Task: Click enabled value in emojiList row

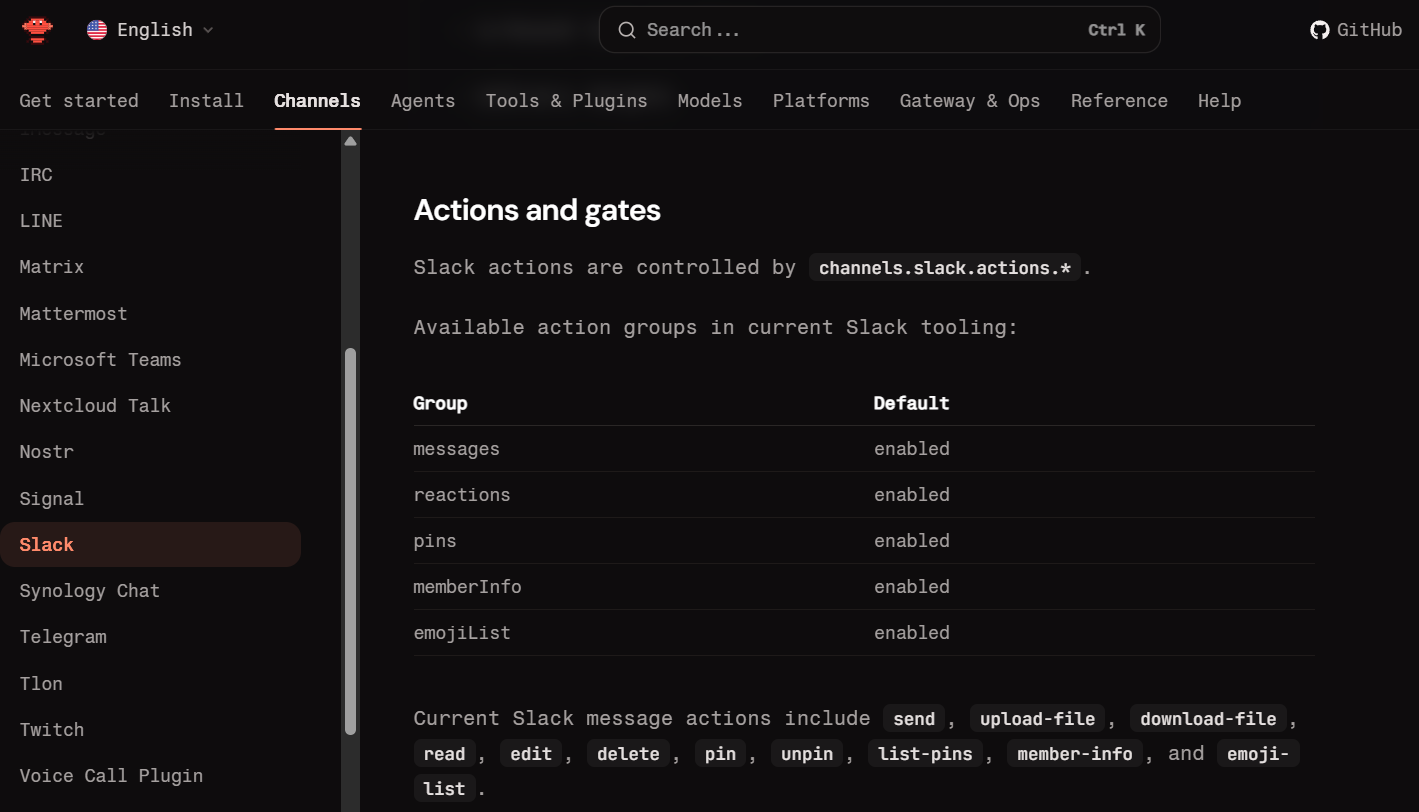Action: click(x=912, y=633)
